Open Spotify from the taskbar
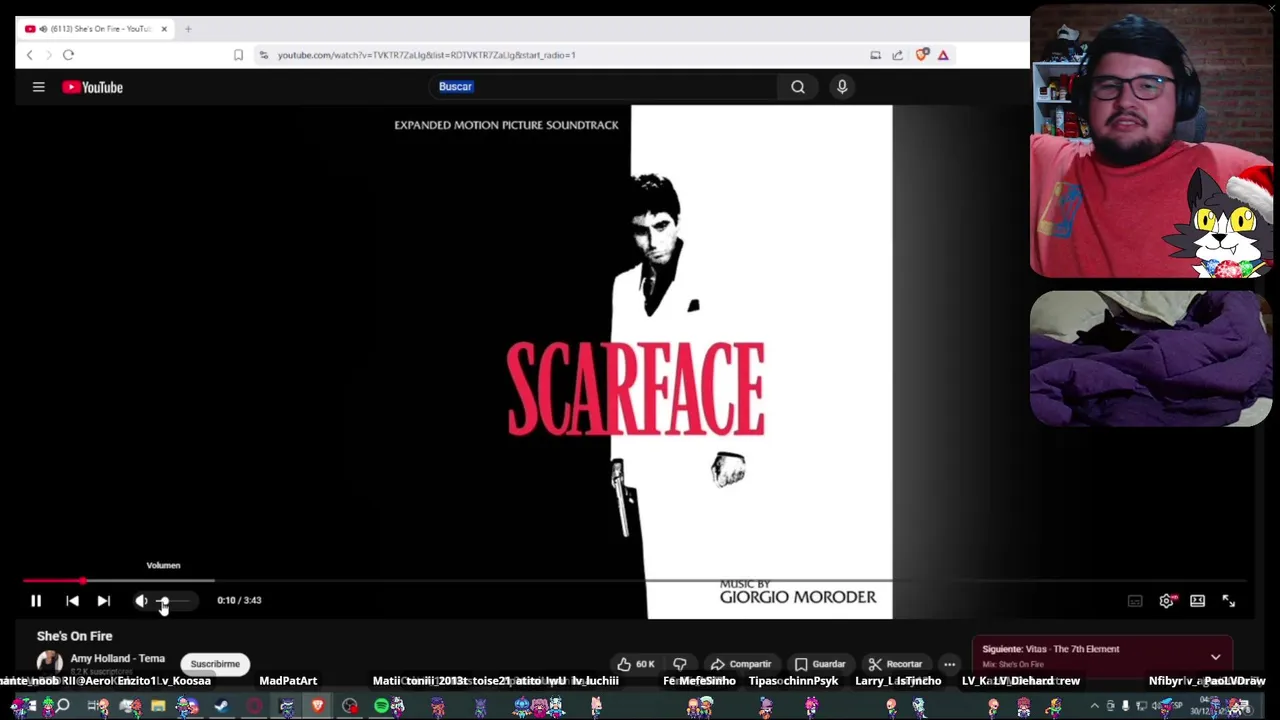 (x=381, y=707)
